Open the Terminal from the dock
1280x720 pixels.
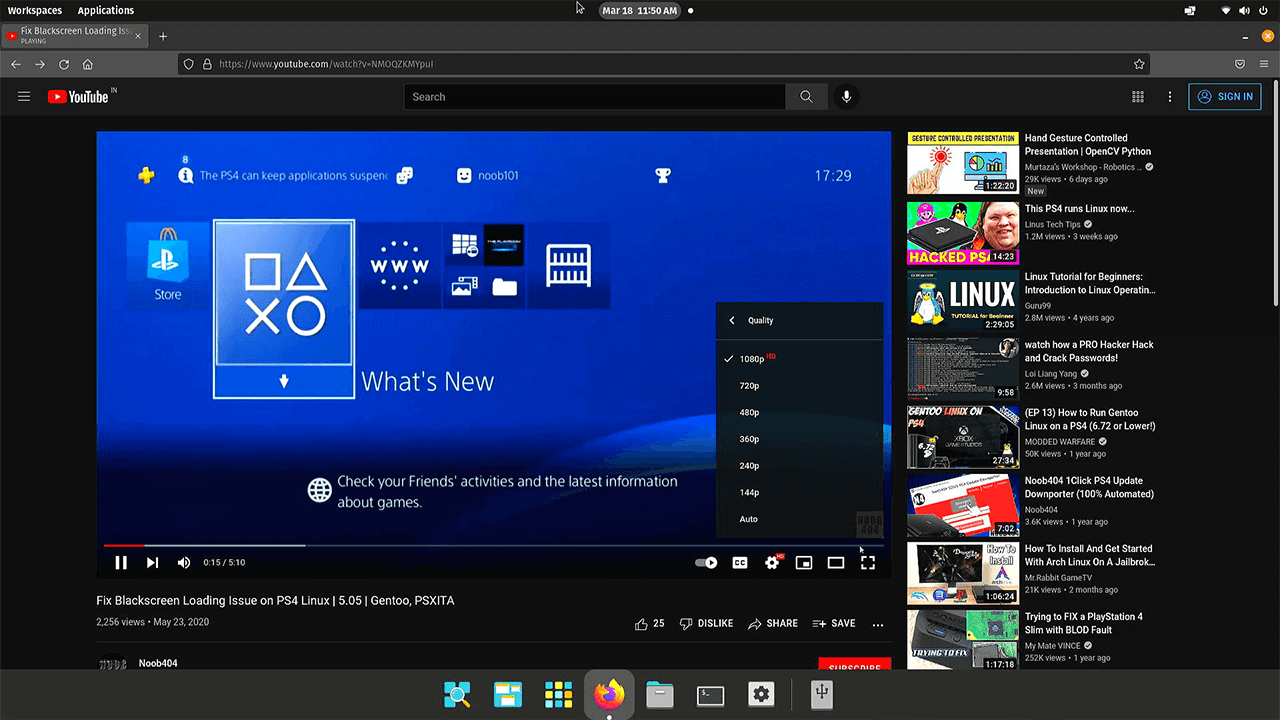711,694
